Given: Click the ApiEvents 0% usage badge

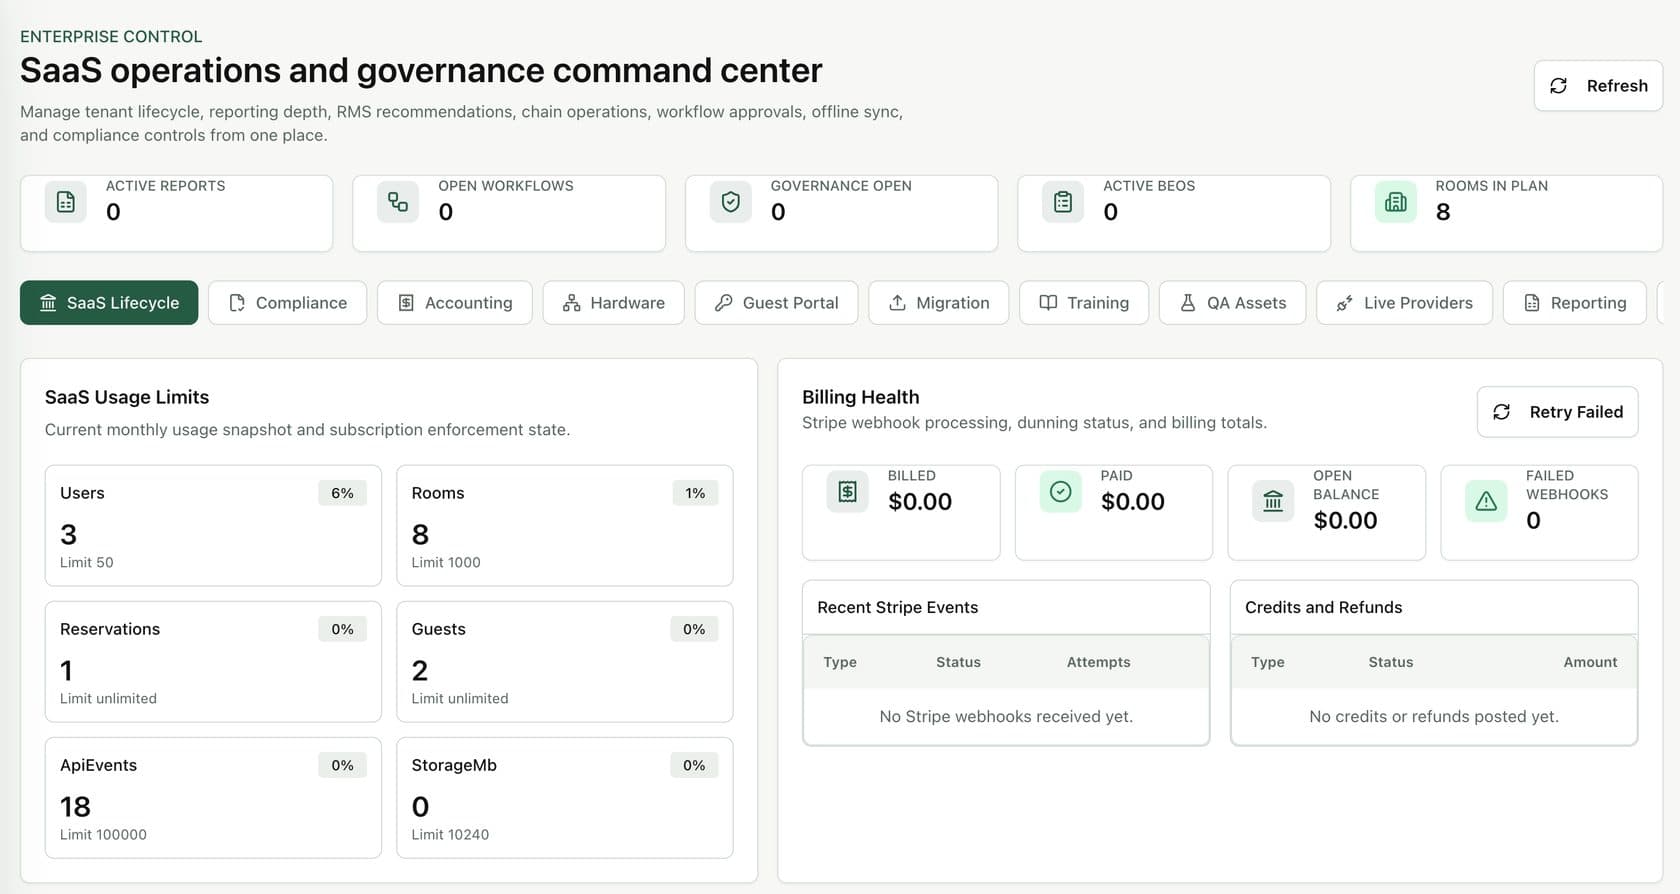Looking at the screenshot, I should point(343,765).
